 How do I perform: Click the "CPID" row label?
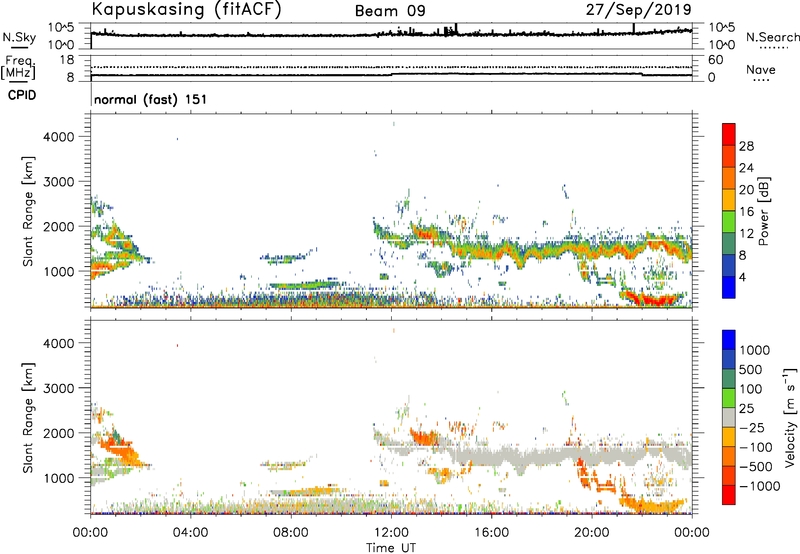pos(22,95)
